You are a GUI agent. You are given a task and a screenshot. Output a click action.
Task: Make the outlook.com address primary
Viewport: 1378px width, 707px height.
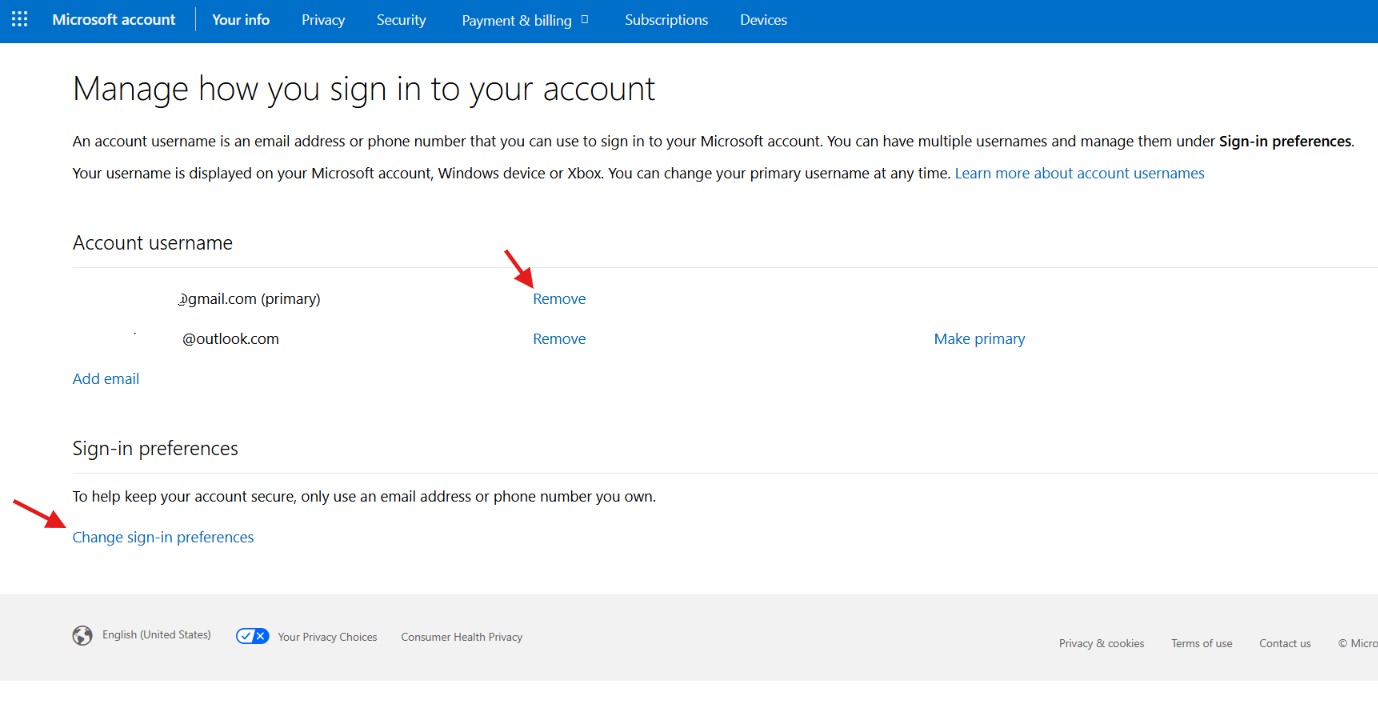click(x=979, y=339)
